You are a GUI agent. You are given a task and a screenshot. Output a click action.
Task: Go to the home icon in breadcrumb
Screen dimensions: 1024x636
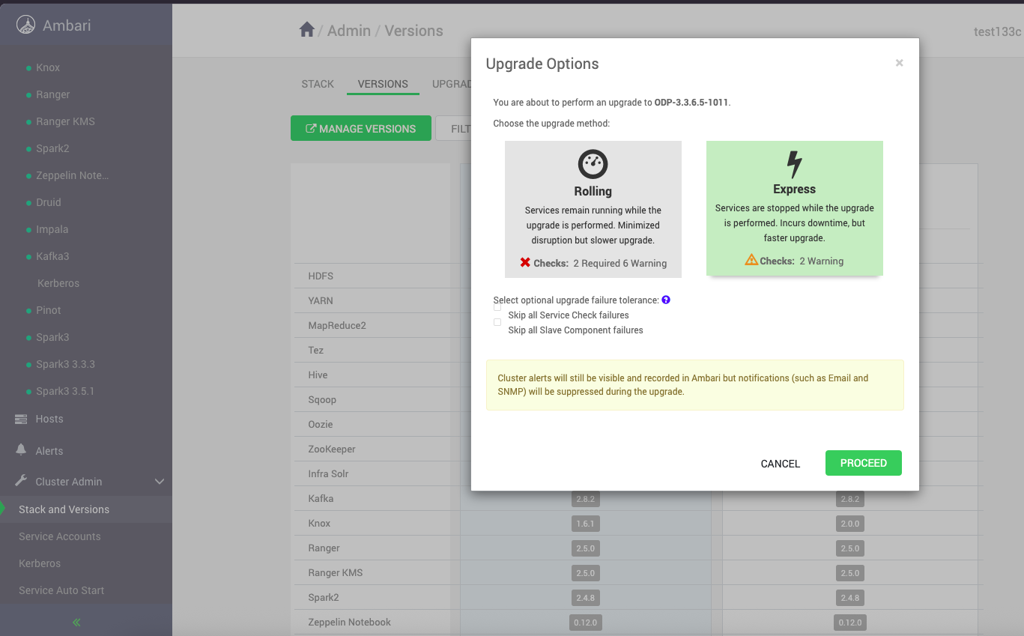click(306, 29)
